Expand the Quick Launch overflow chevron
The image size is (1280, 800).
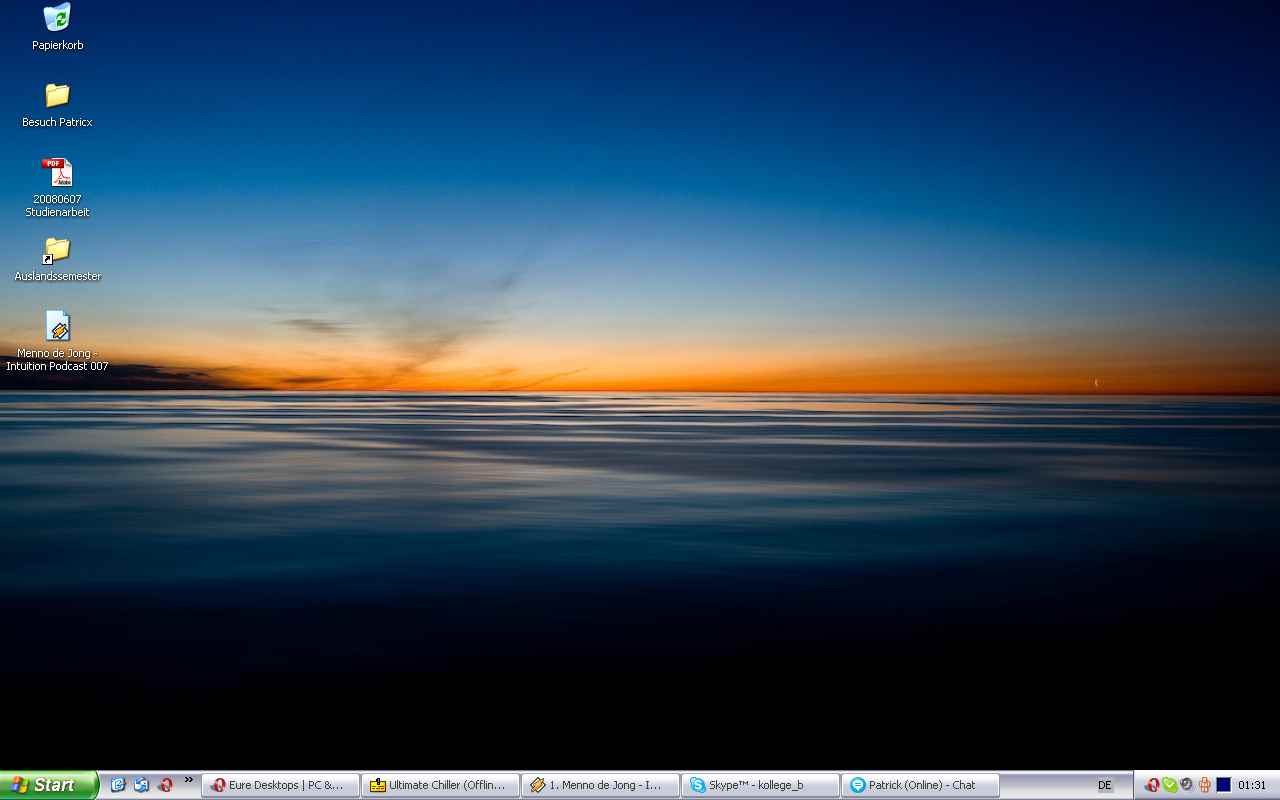(188, 780)
